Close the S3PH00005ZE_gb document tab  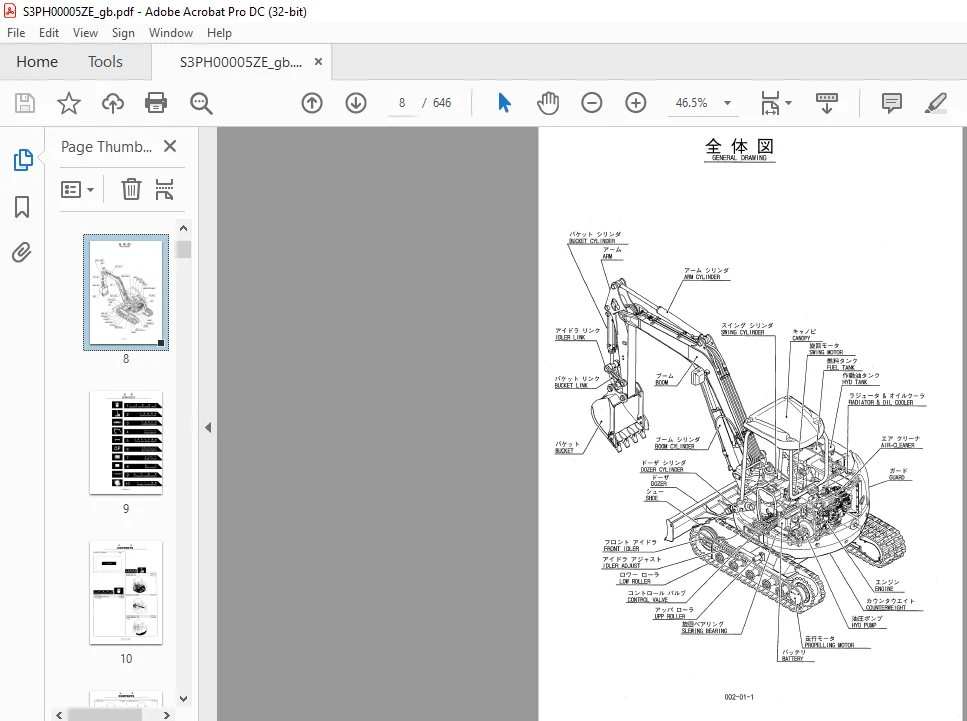[x=318, y=62]
